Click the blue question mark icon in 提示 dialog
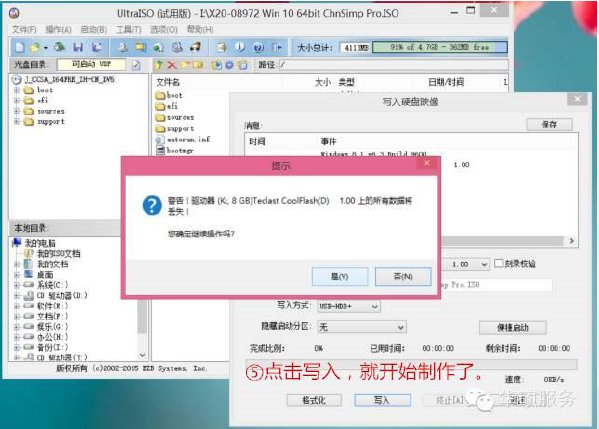 pyautogui.click(x=152, y=205)
